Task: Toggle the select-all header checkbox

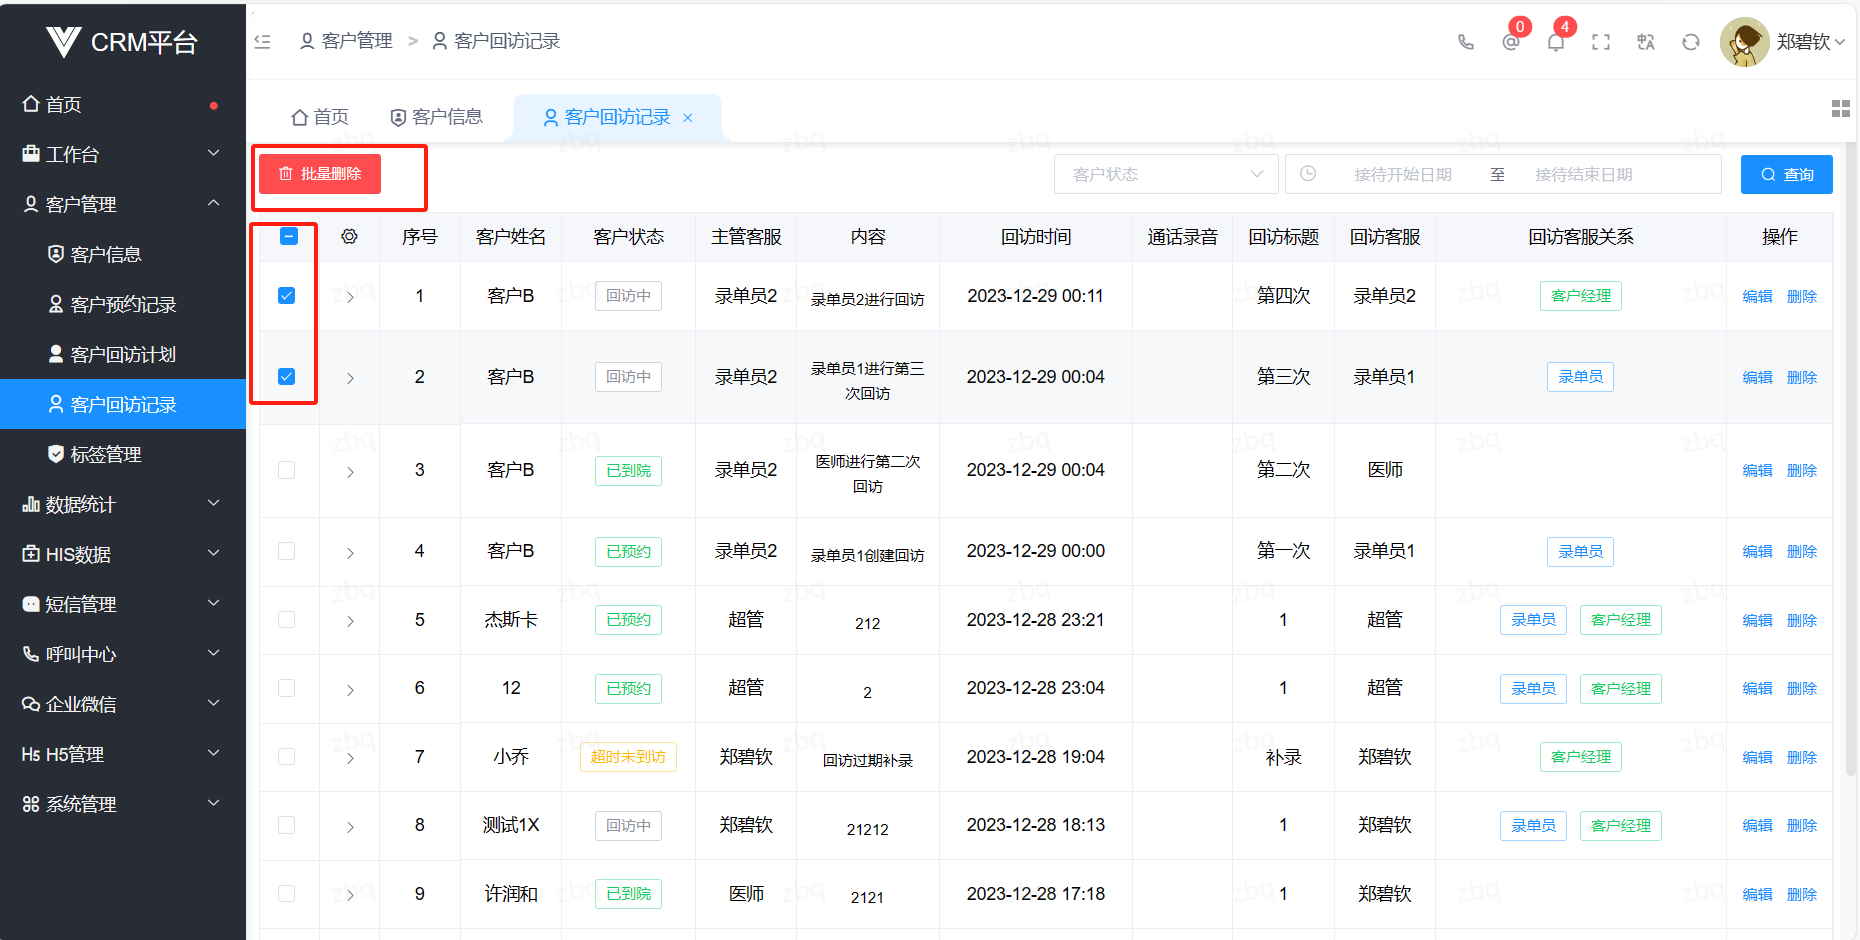Action: point(288,237)
